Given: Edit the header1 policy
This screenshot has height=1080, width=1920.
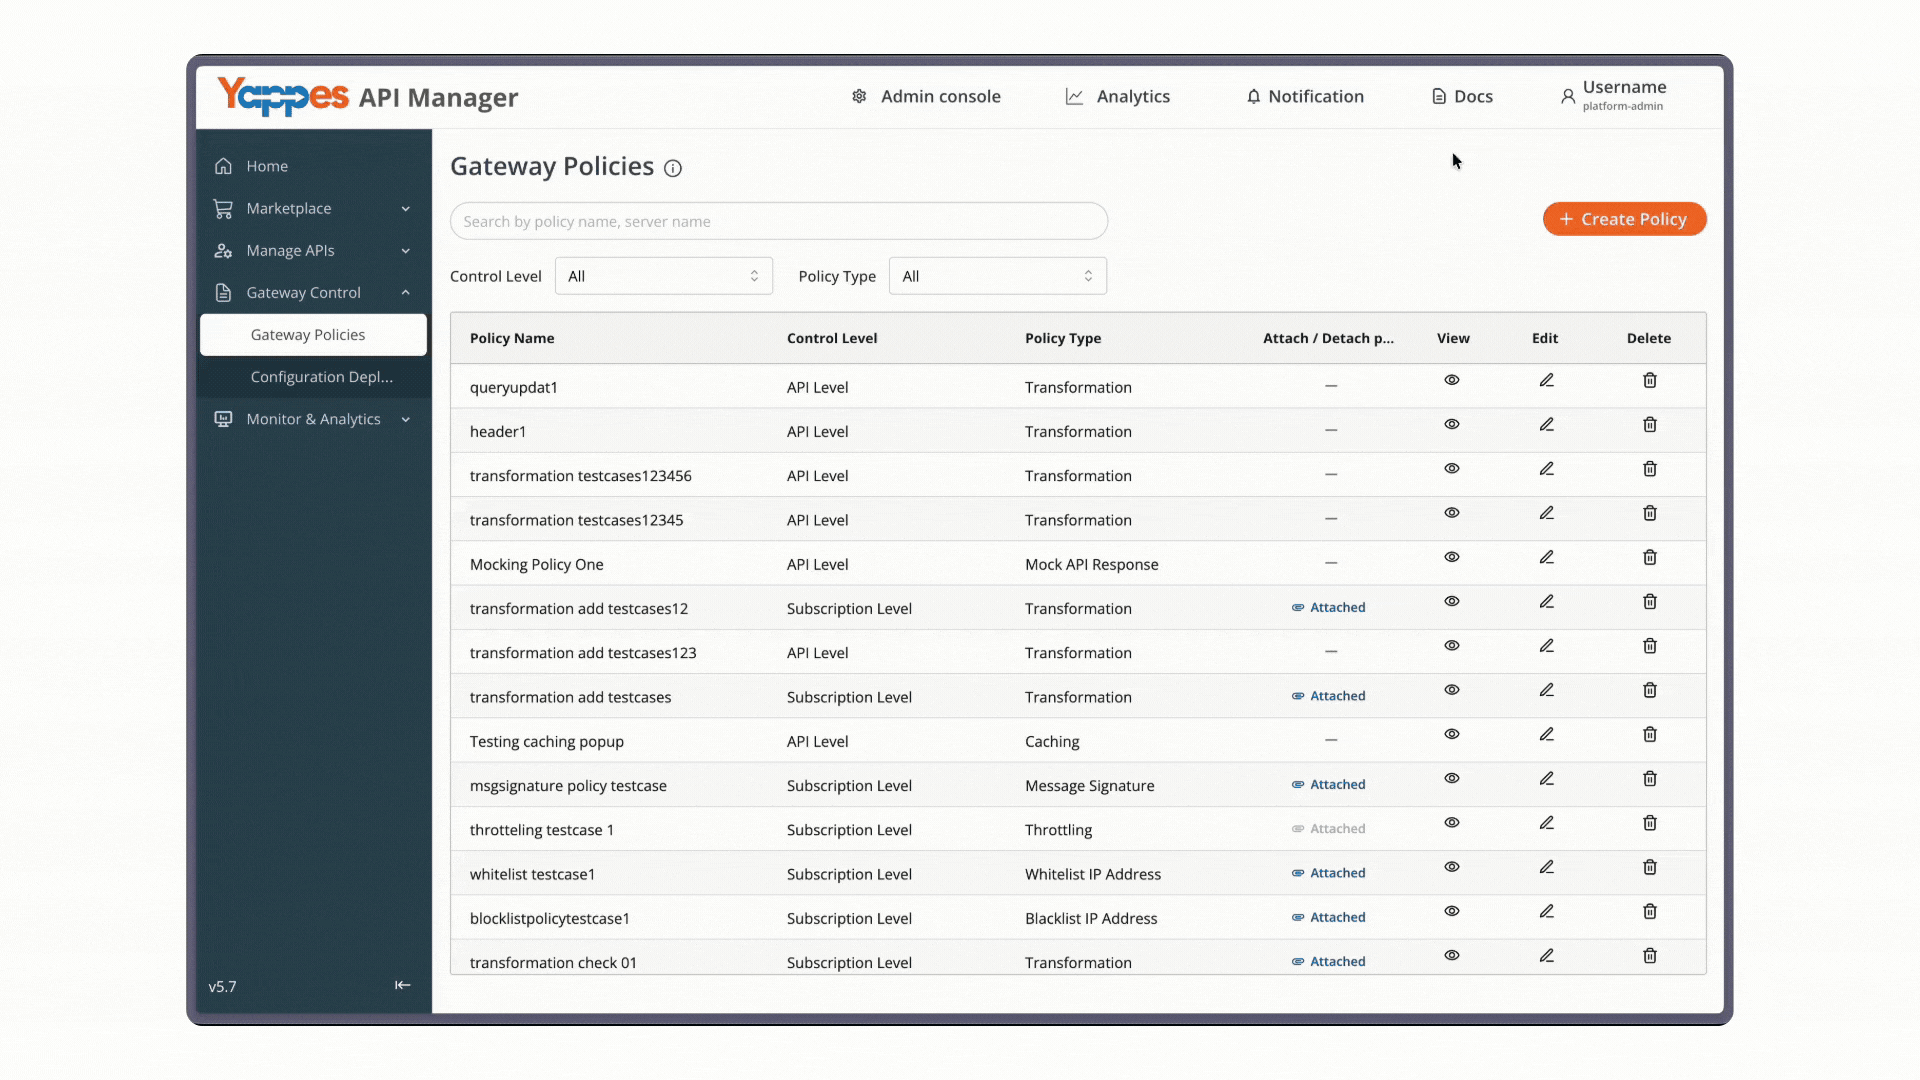Looking at the screenshot, I should click(1546, 424).
